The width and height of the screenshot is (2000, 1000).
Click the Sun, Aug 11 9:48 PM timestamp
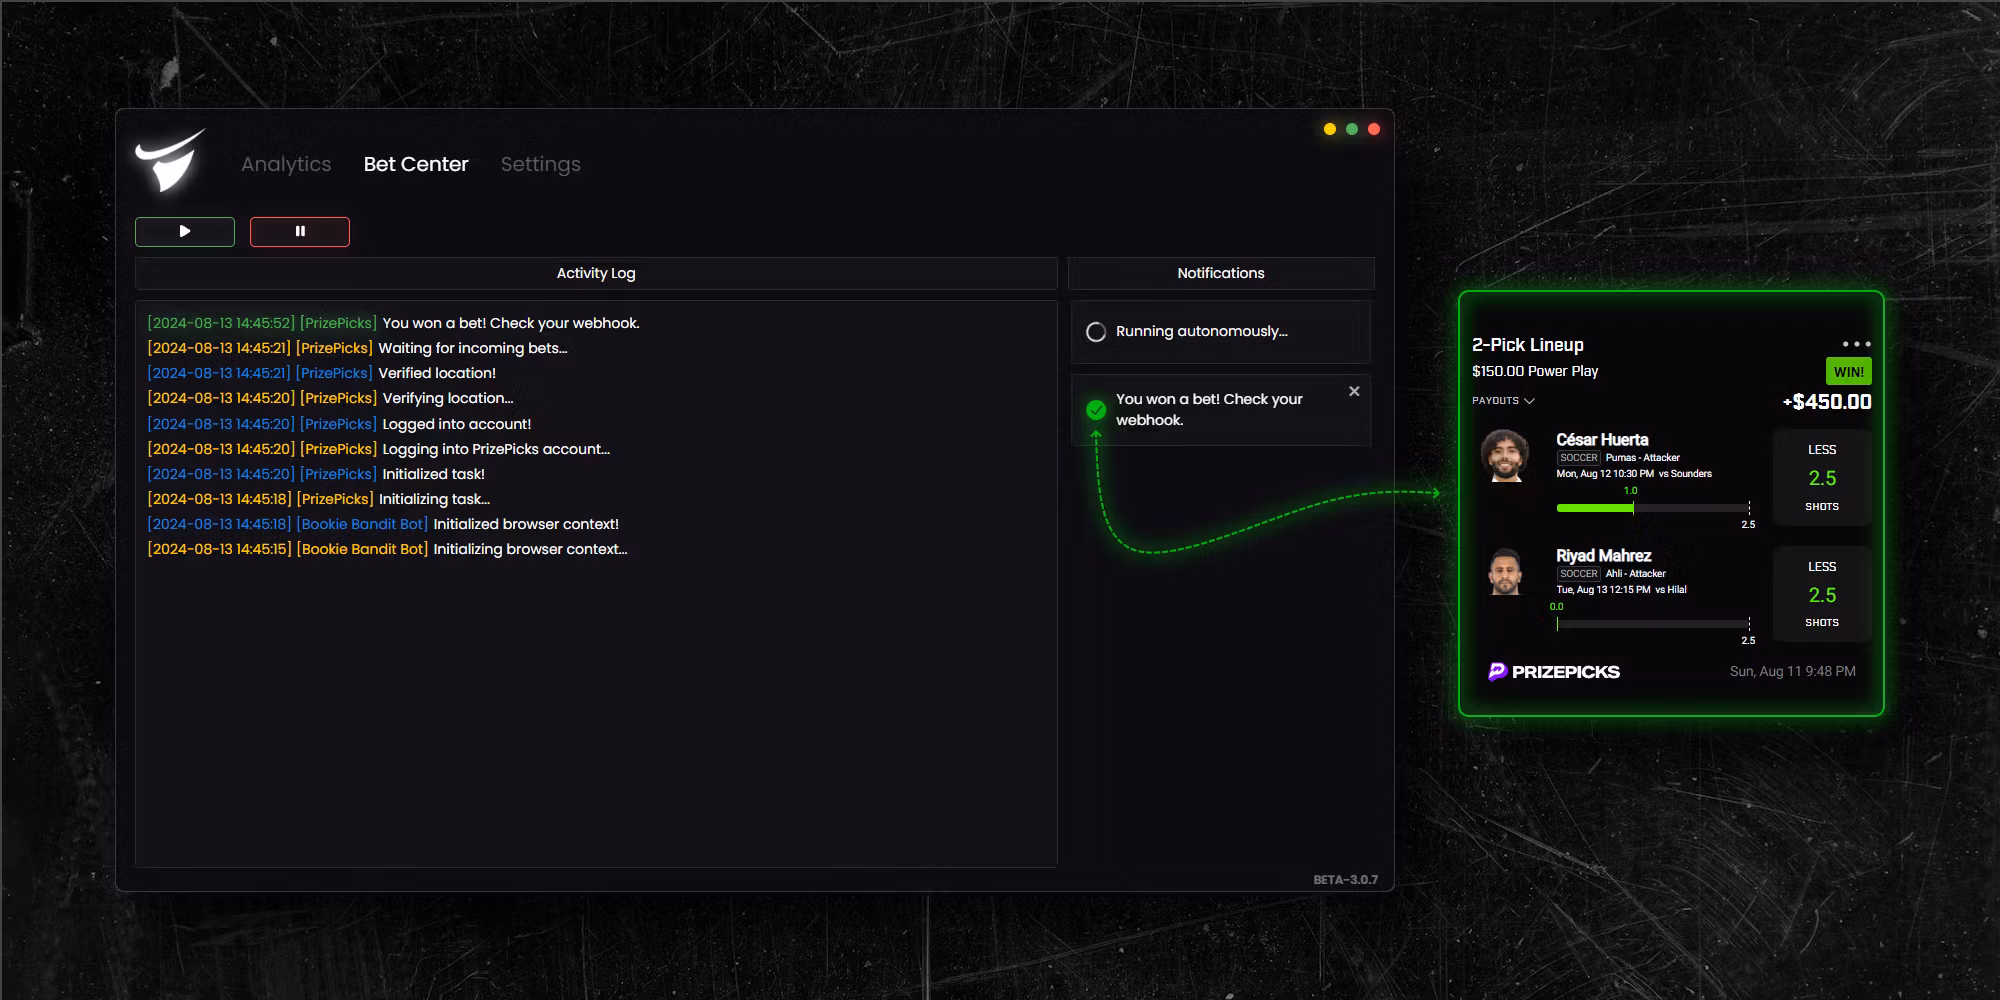(x=1793, y=672)
